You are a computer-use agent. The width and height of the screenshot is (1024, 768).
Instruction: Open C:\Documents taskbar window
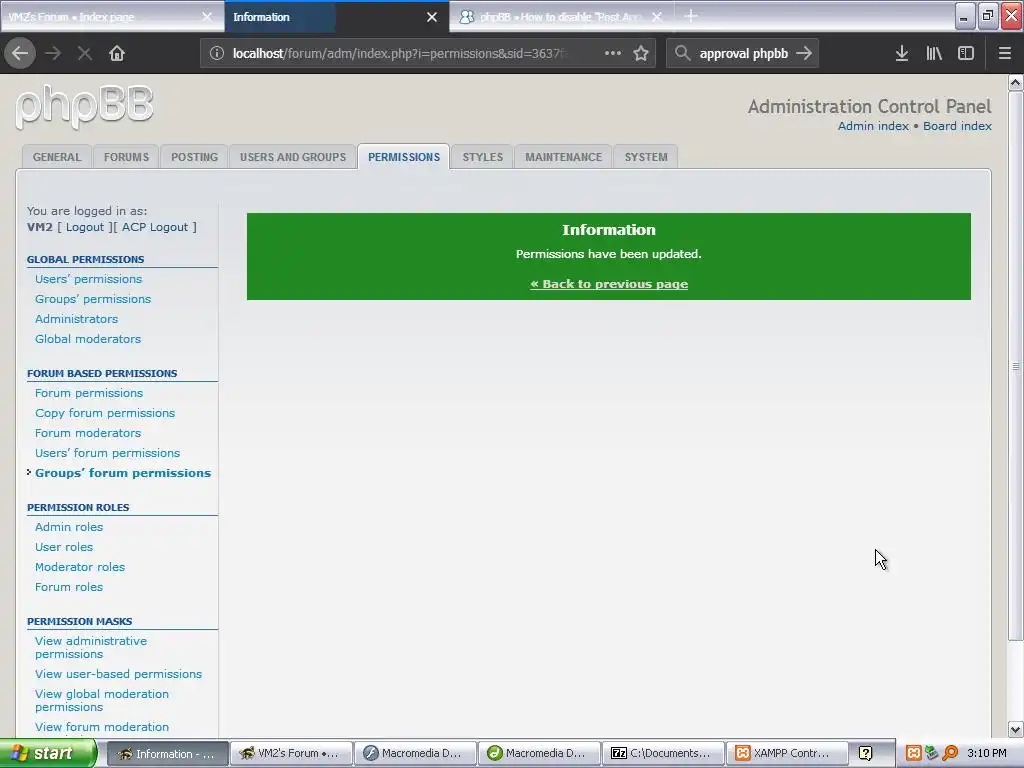pyautogui.click(x=663, y=753)
